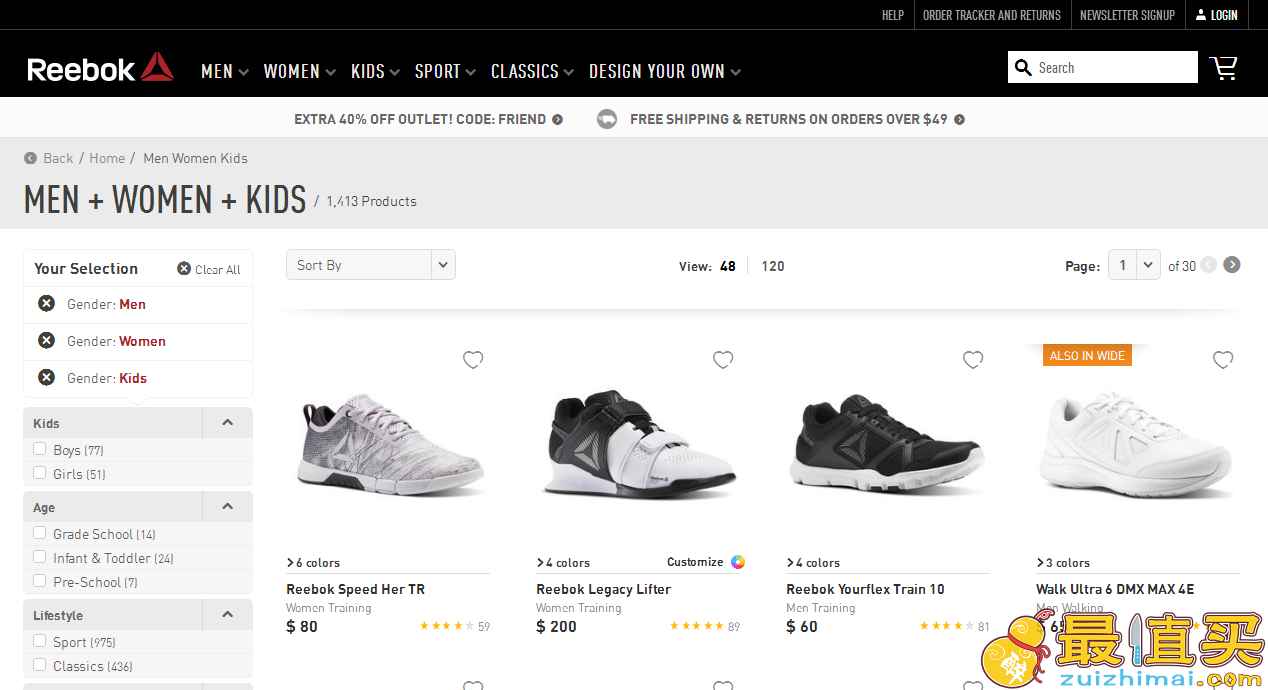Enable the Grade School age filter
The image size is (1268, 690).
(40, 533)
